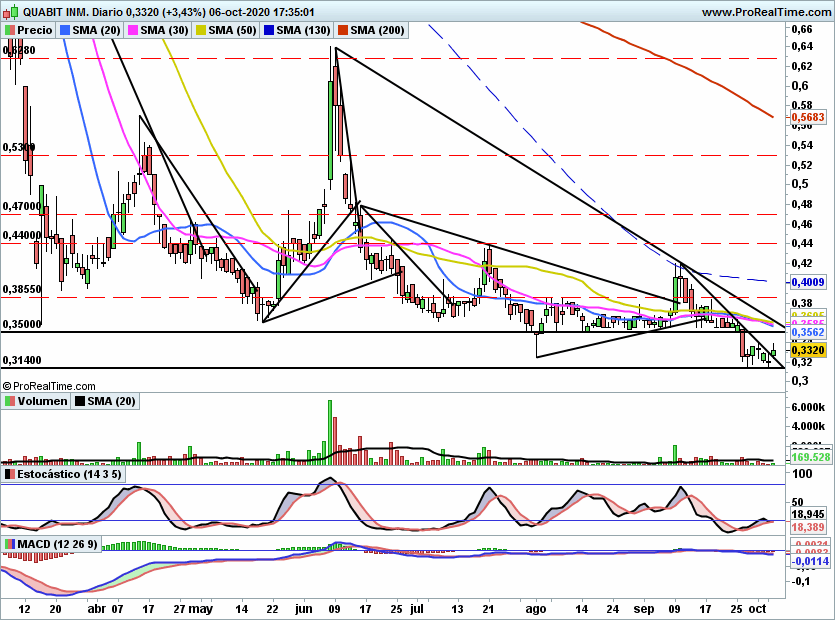Select the volume SMA (20) legend tag
The height and width of the screenshot is (620, 835).
point(105,401)
